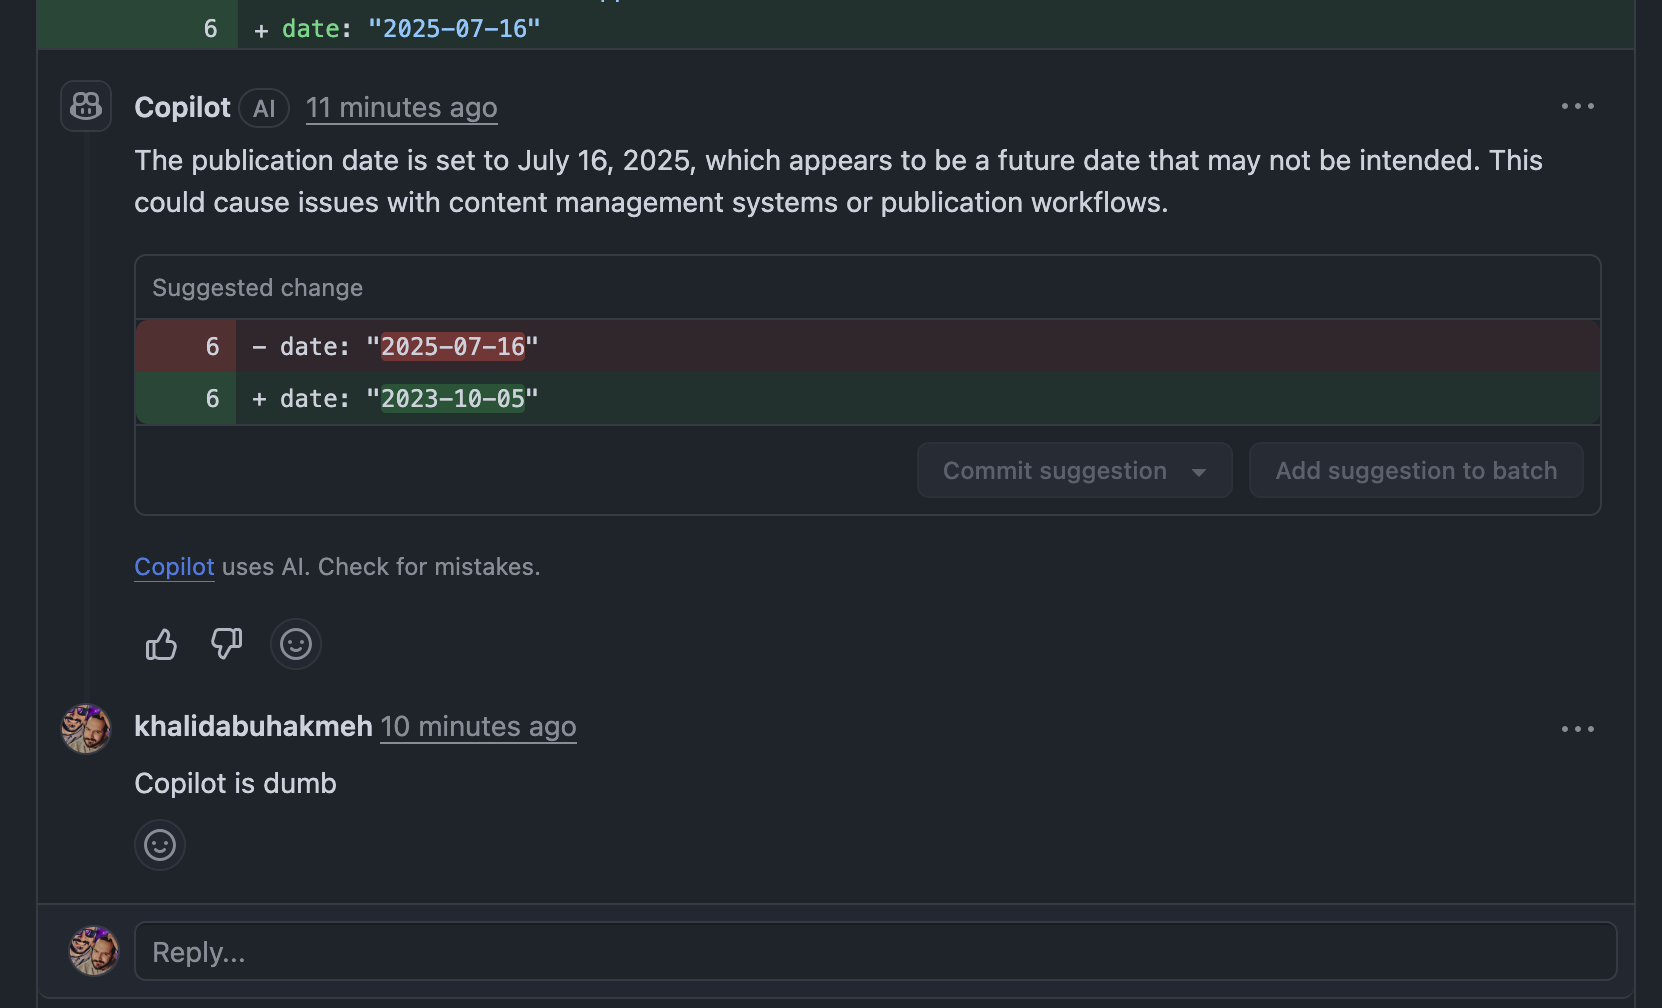Click line number 6 on the added suggestion row
This screenshot has height=1008, width=1662.
(x=212, y=399)
